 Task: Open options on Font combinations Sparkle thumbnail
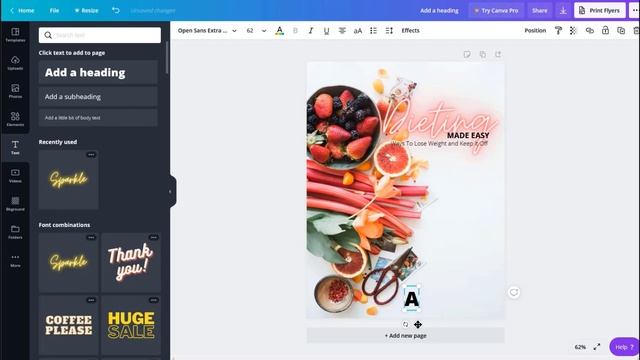91,238
